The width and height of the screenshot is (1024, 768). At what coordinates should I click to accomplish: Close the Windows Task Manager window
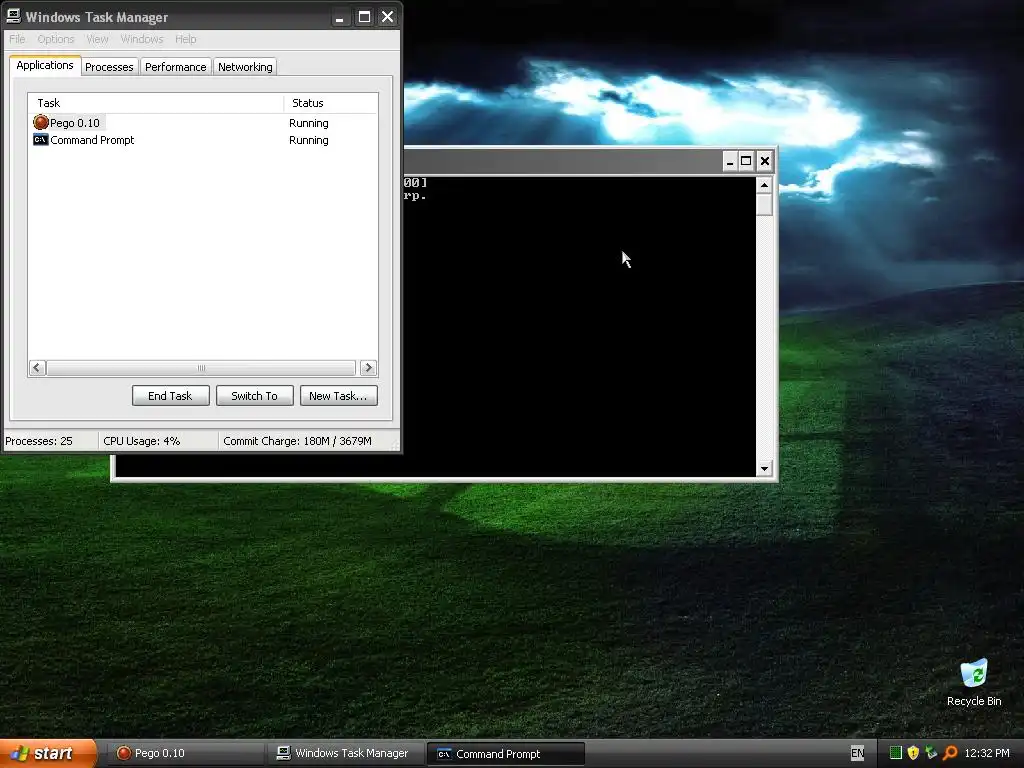pyautogui.click(x=387, y=17)
